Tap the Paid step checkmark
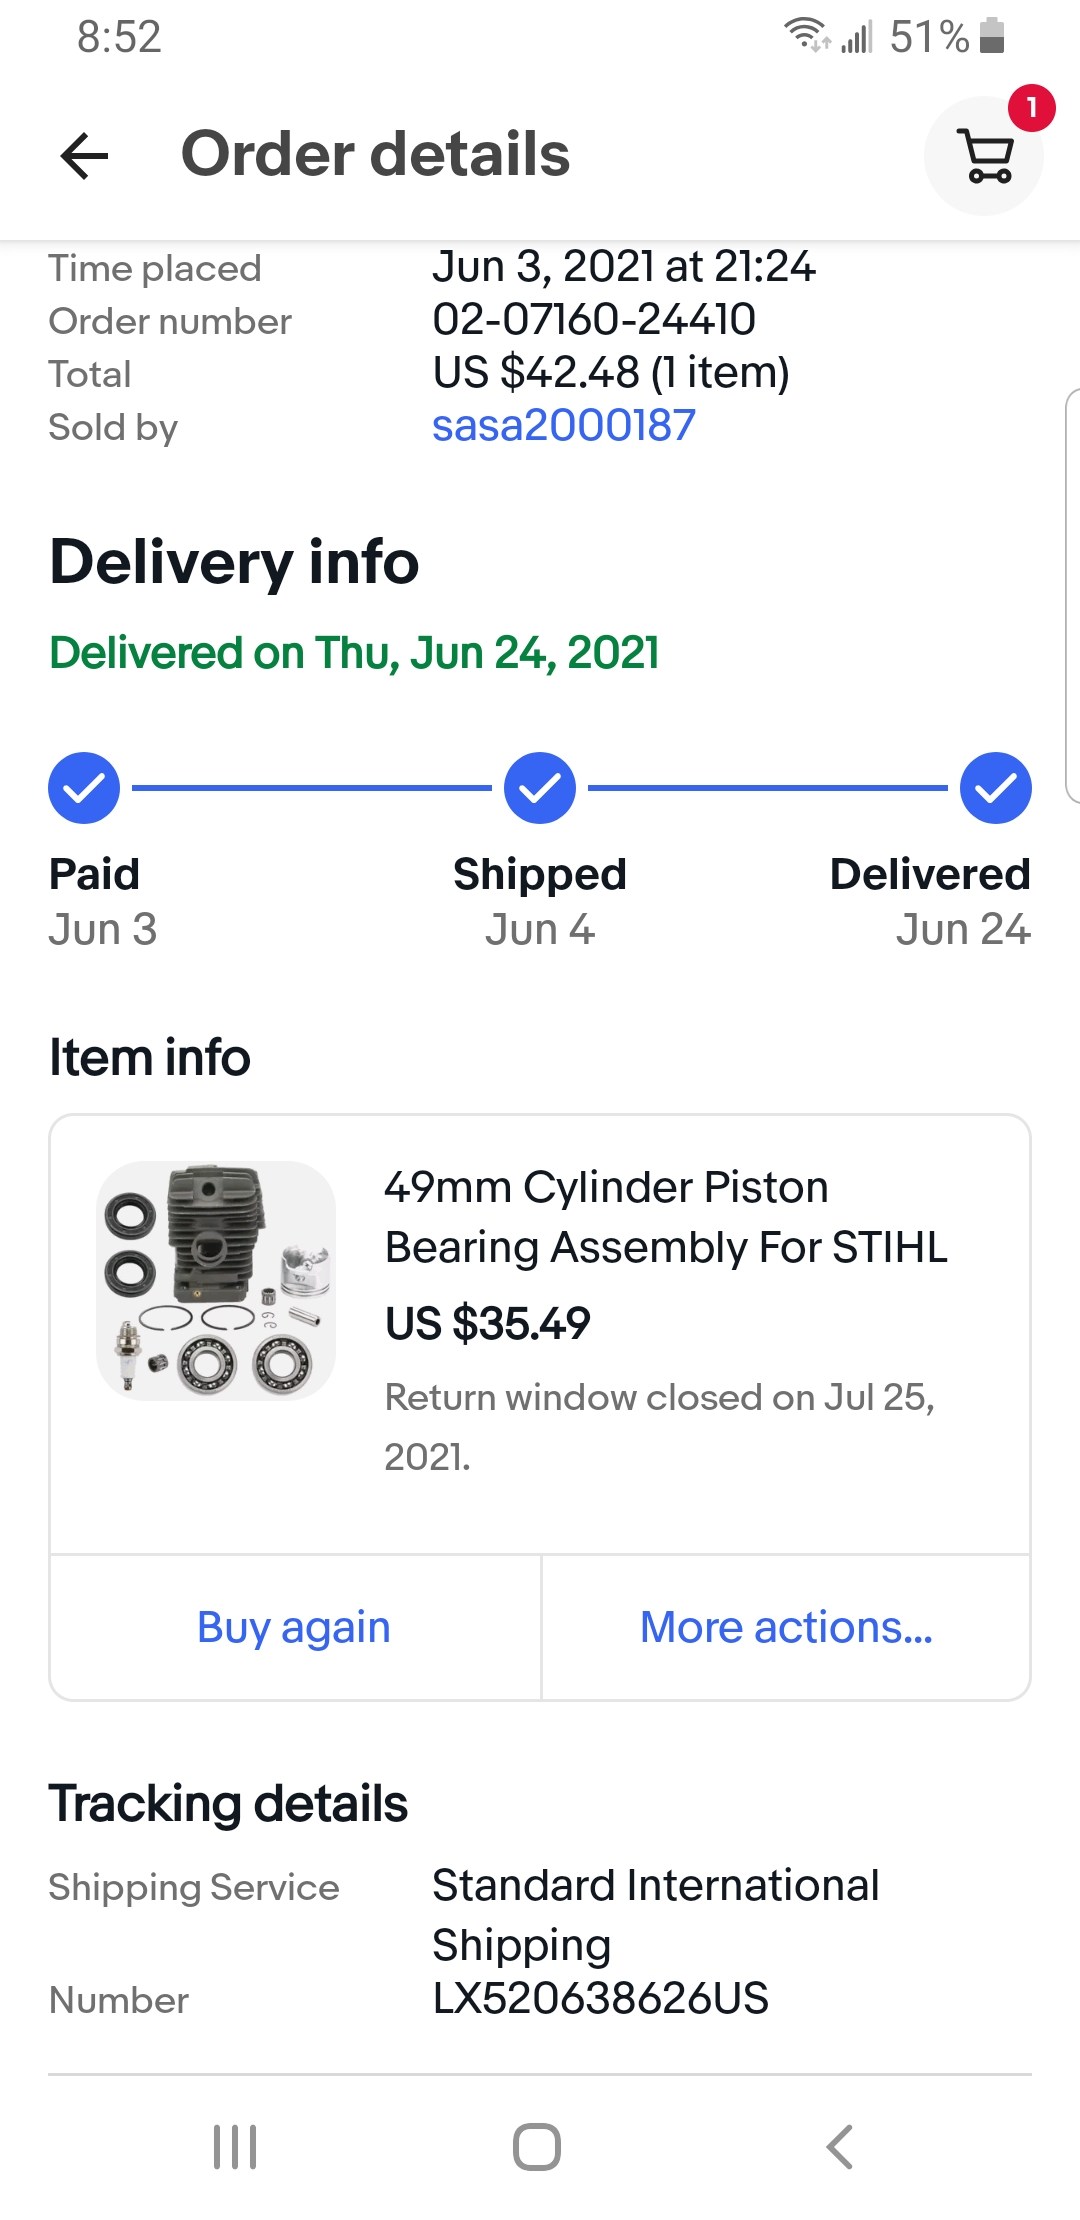 [84, 788]
